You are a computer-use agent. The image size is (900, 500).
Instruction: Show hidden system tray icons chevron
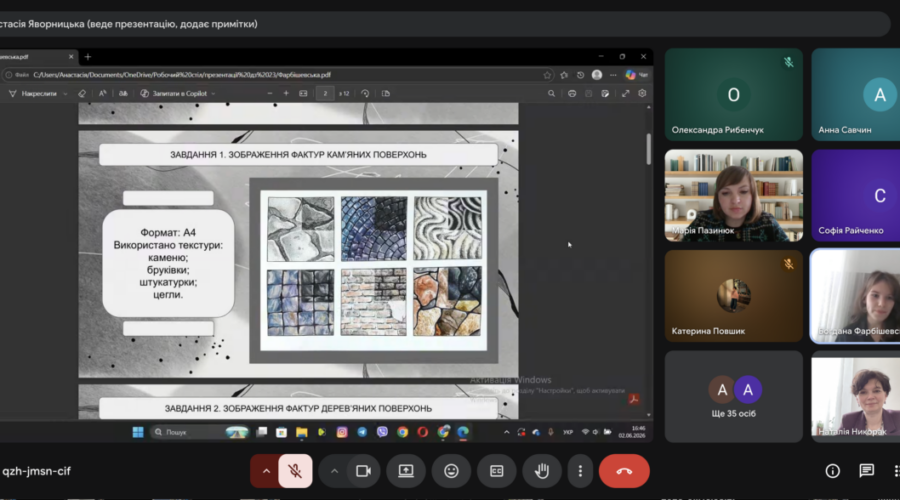[506, 432]
